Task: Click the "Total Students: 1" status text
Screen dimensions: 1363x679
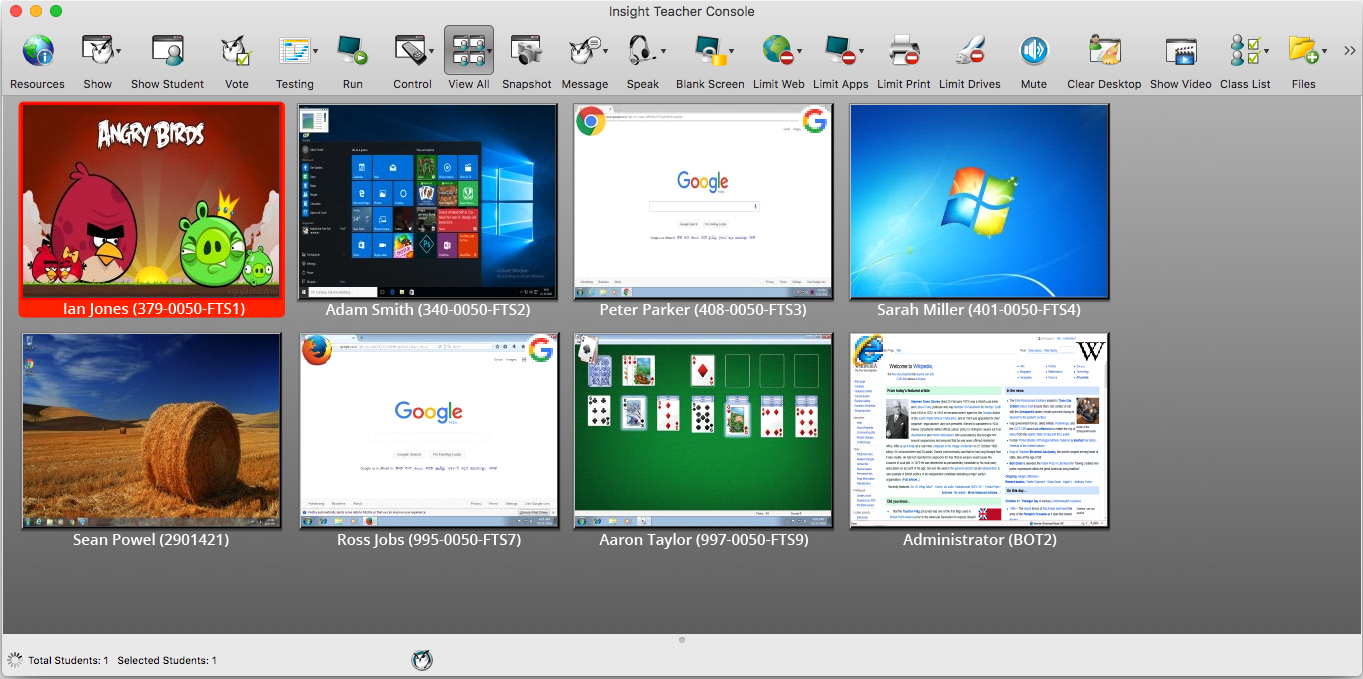Action: pyautogui.click(x=68, y=661)
